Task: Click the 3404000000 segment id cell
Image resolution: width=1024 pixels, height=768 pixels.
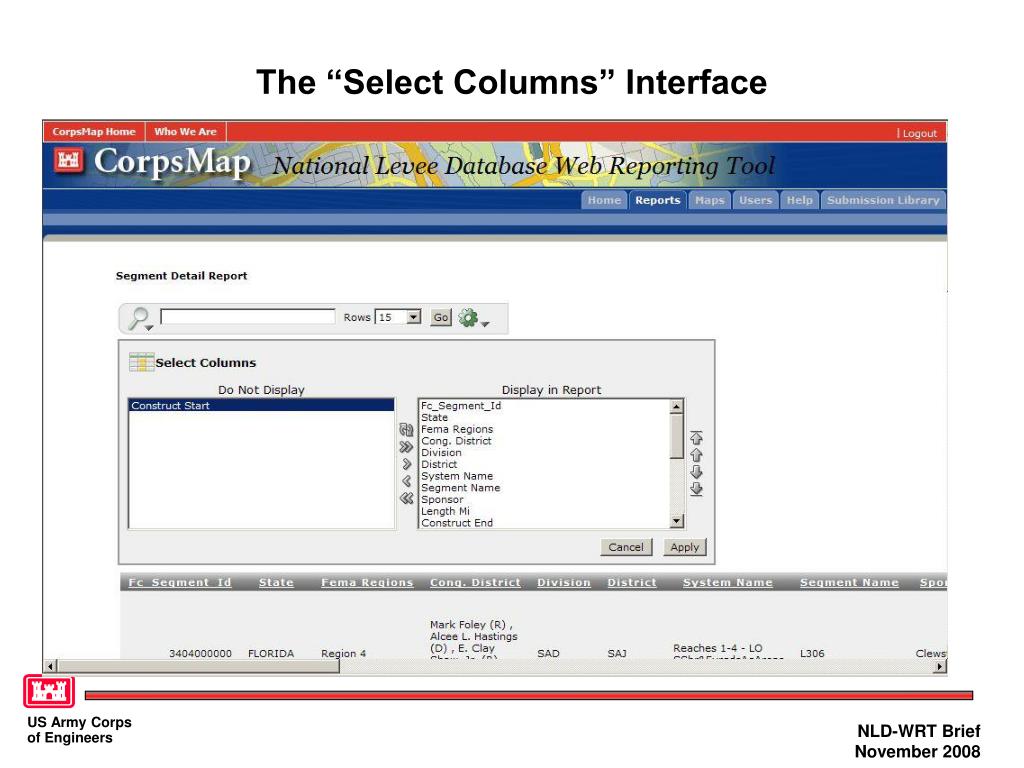Action: pyautogui.click(x=200, y=653)
